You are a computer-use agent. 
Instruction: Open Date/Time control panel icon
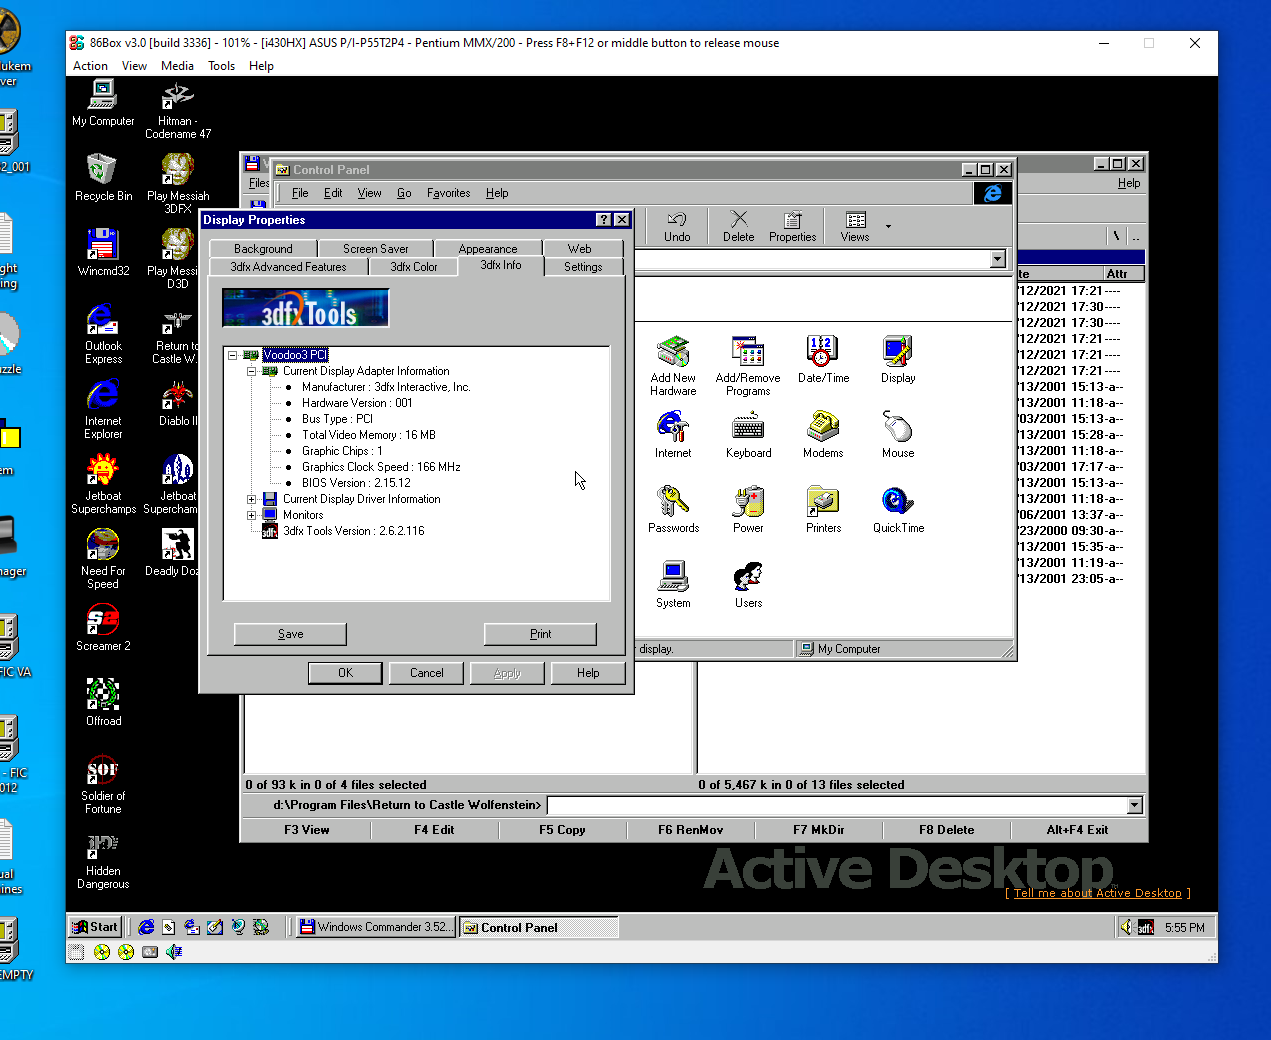pos(823,360)
